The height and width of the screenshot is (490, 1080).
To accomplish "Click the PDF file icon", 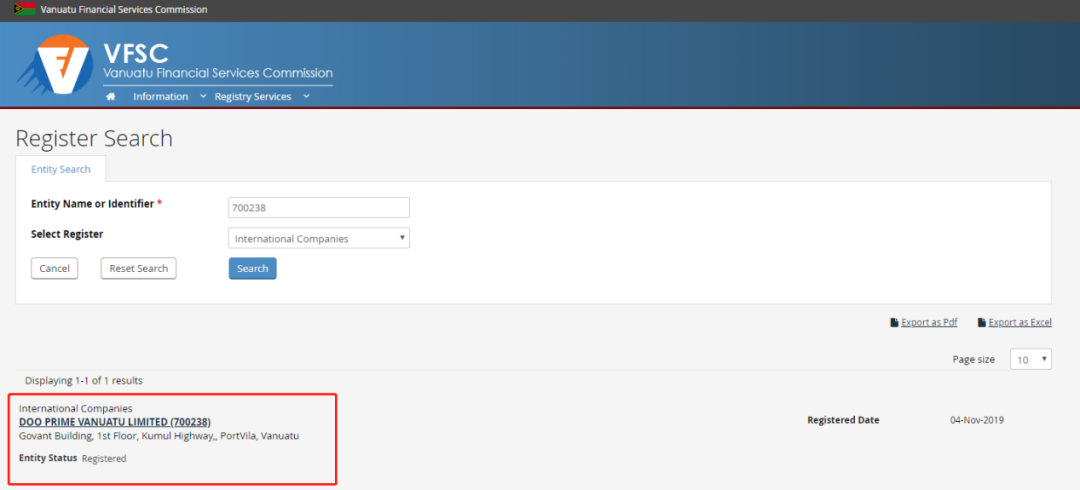I will click(894, 323).
